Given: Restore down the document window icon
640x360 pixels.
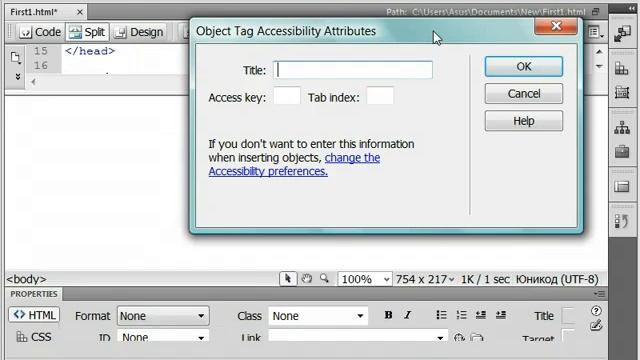Looking at the screenshot, I should pos(596,12).
